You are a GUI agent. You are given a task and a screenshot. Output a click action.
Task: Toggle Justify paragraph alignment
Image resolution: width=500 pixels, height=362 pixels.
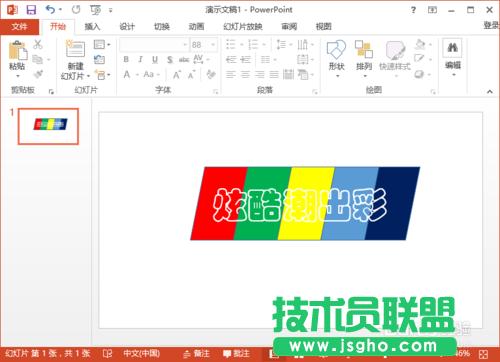[274, 74]
